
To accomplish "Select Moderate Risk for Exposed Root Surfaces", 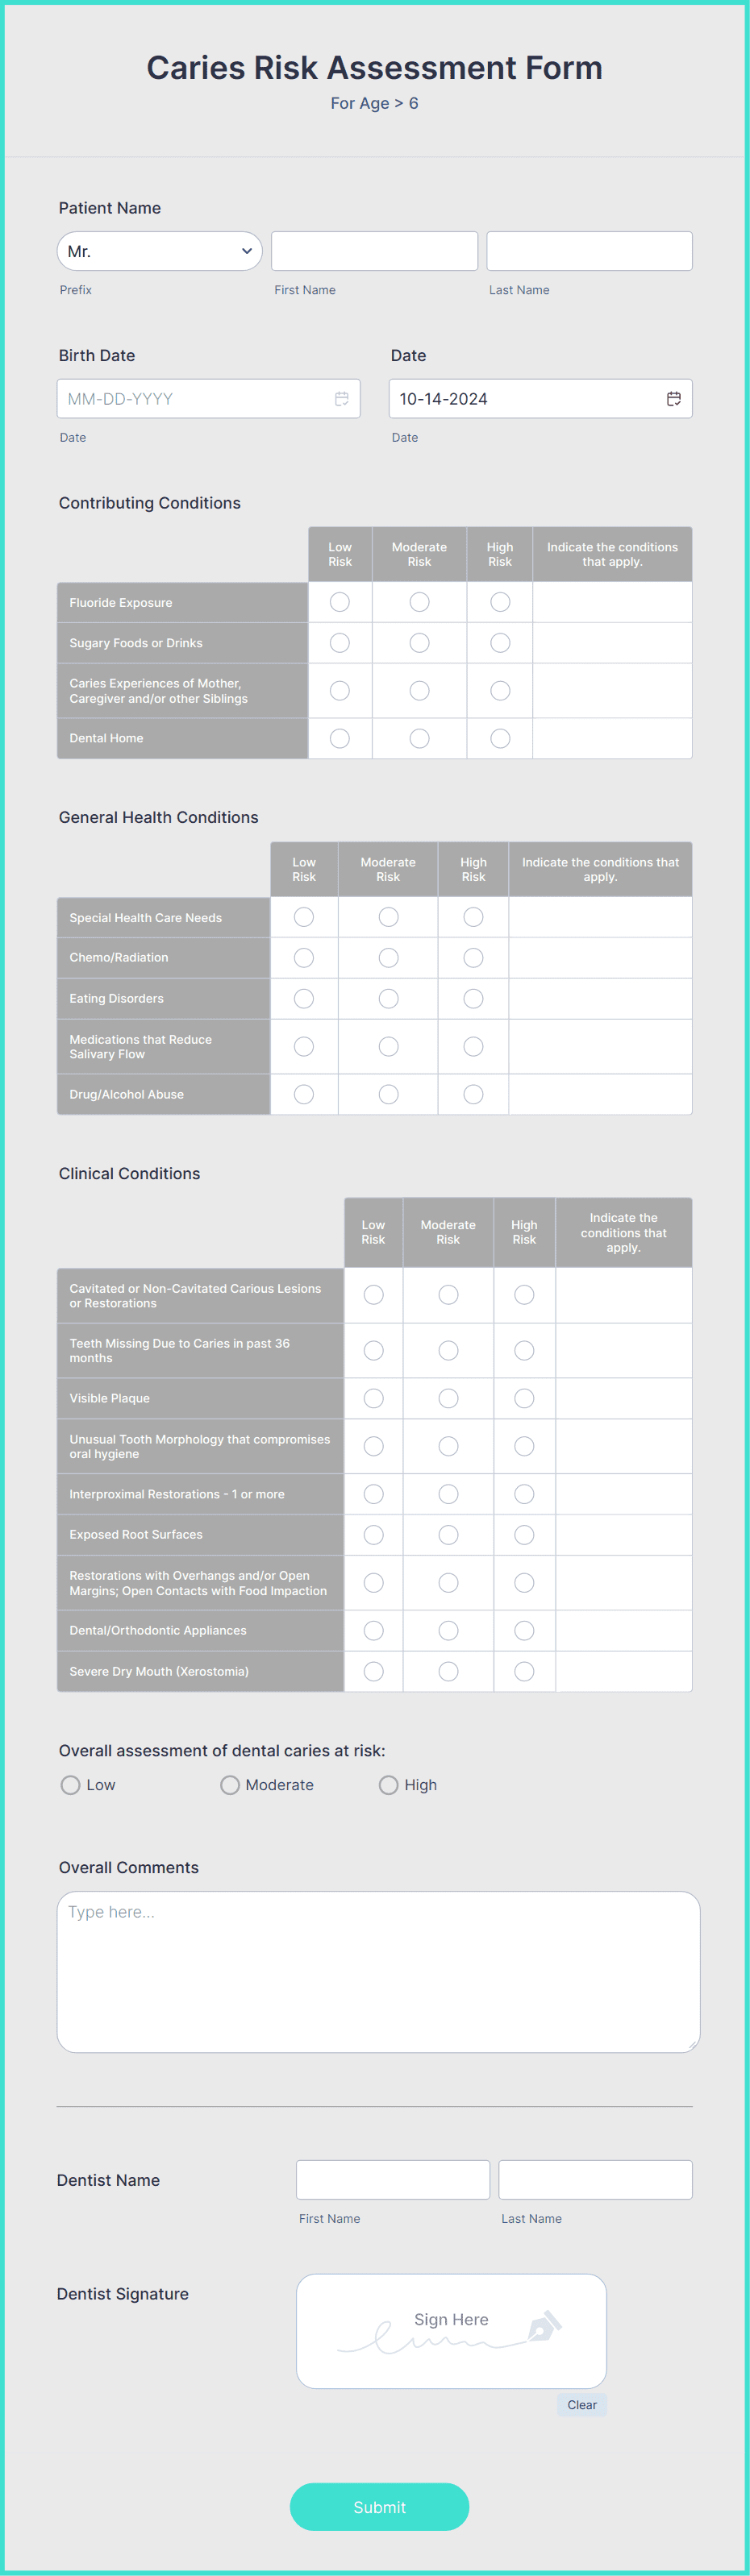I will [448, 1534].
